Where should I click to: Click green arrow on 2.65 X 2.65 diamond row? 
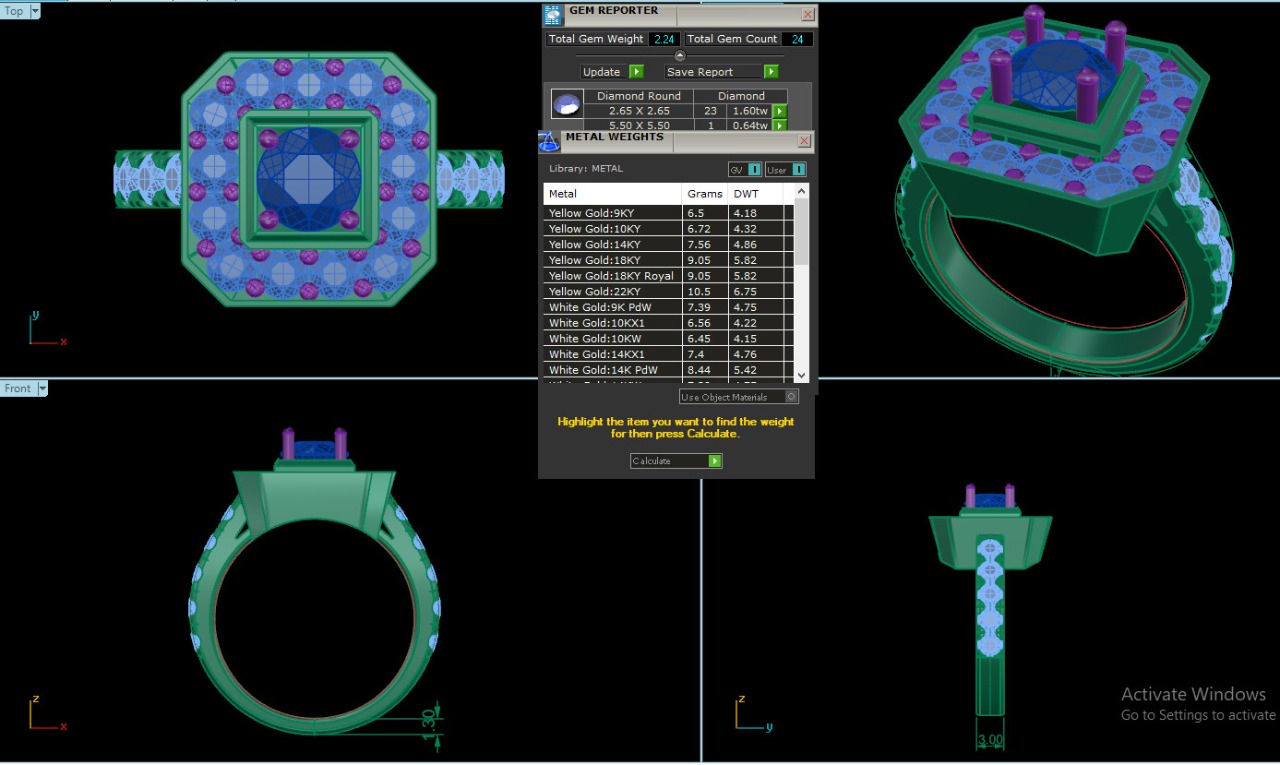780,111
